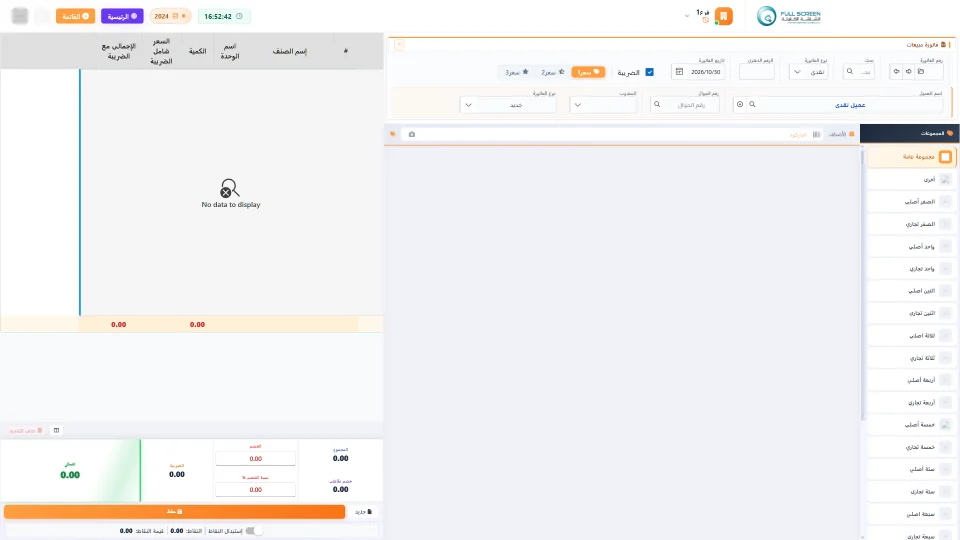Open the المجموعات groups tab
Screen dimensions: 960x540
[909, 133]
